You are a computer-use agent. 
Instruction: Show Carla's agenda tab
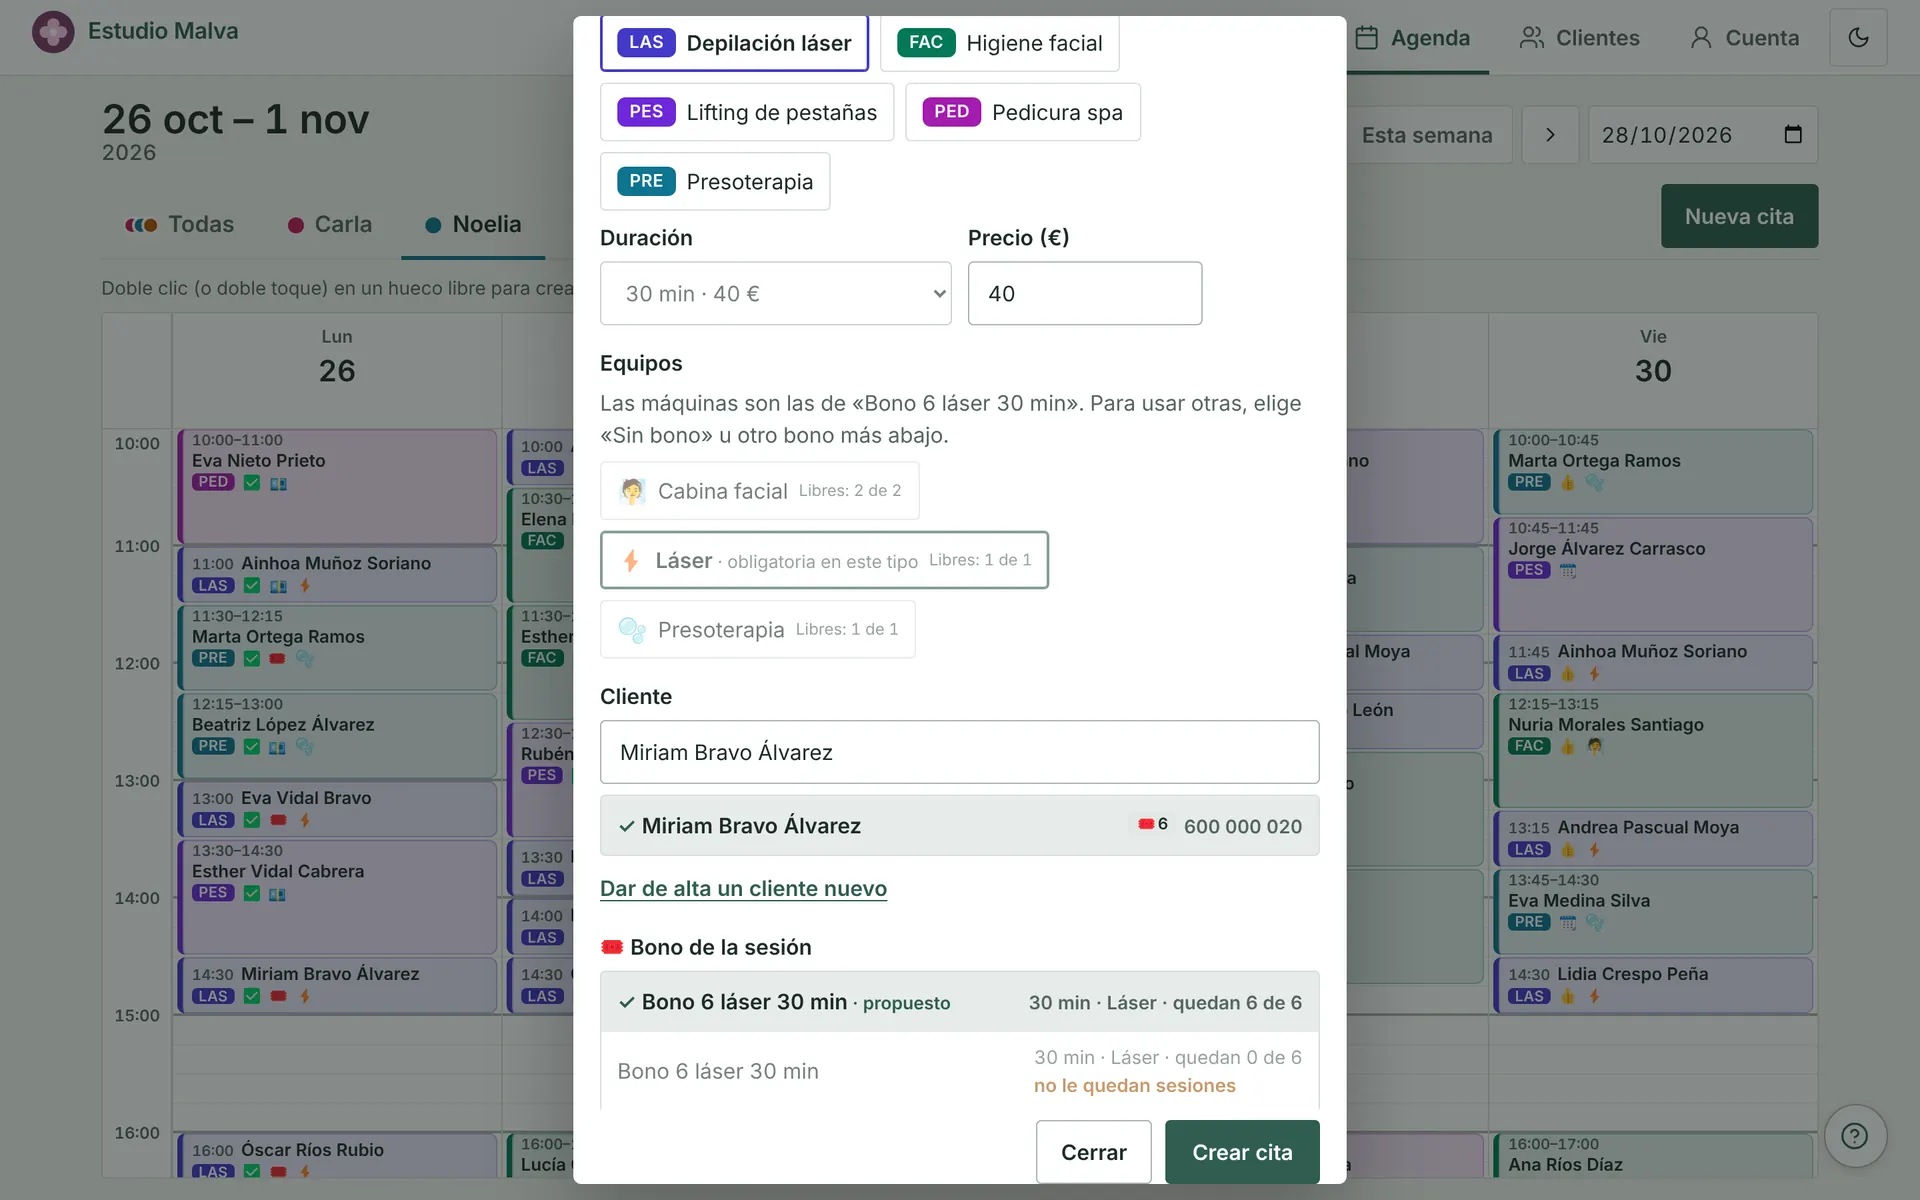[x=330, y=225]
